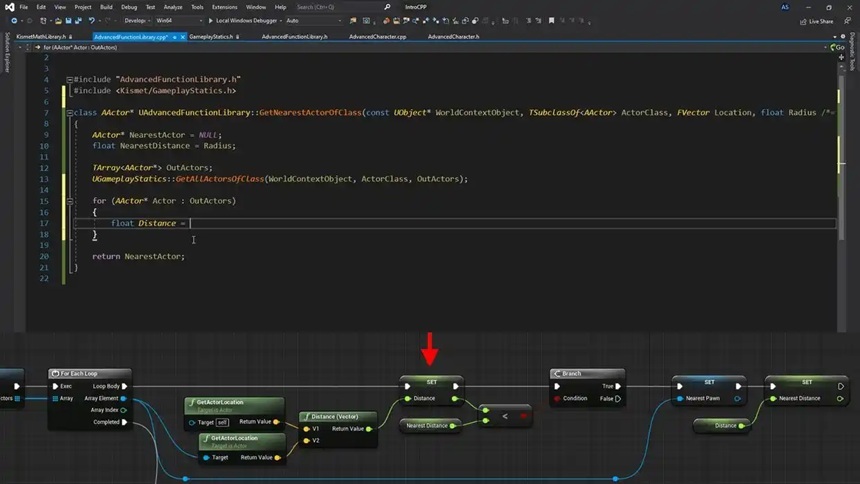Open the tab window settings gear
Viewport: 860px width, 484px height.
pyautogui.click(x=843, y=37)
